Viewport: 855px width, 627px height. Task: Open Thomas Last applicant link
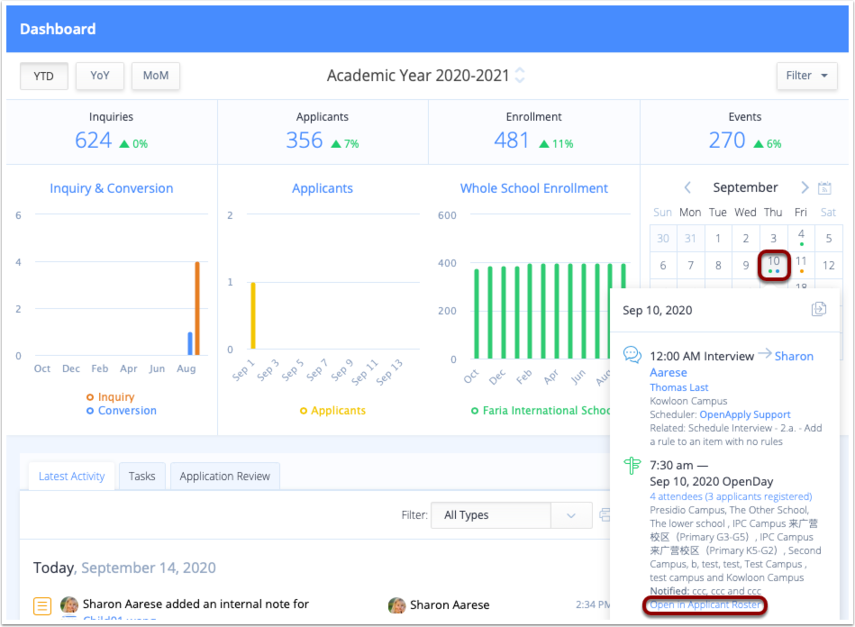click(679, 387)
